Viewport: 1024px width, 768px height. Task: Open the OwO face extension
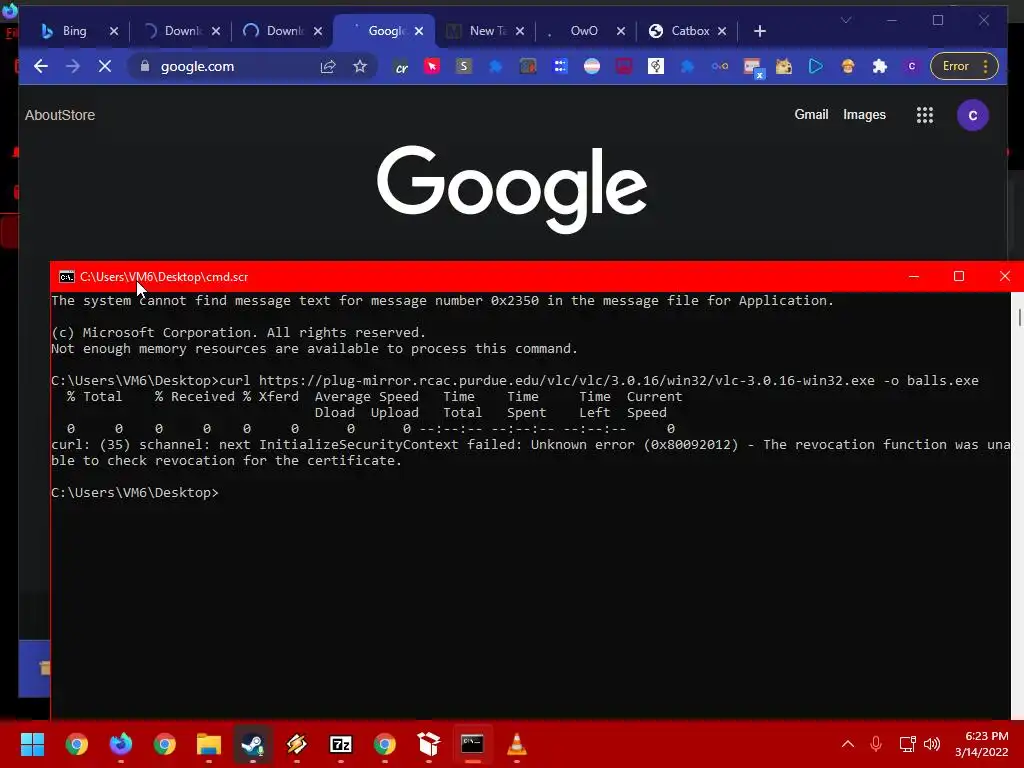point(720,66)
